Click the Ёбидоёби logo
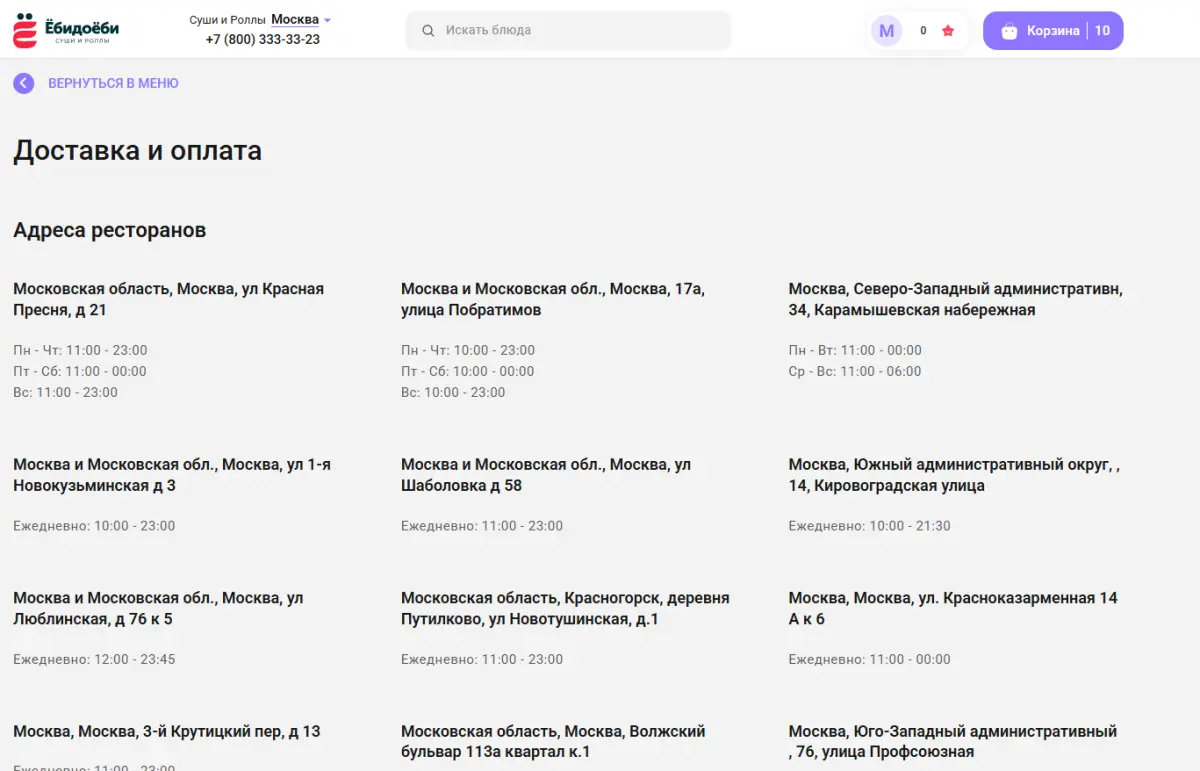The image size is (1200, 771). coord(66,30)
